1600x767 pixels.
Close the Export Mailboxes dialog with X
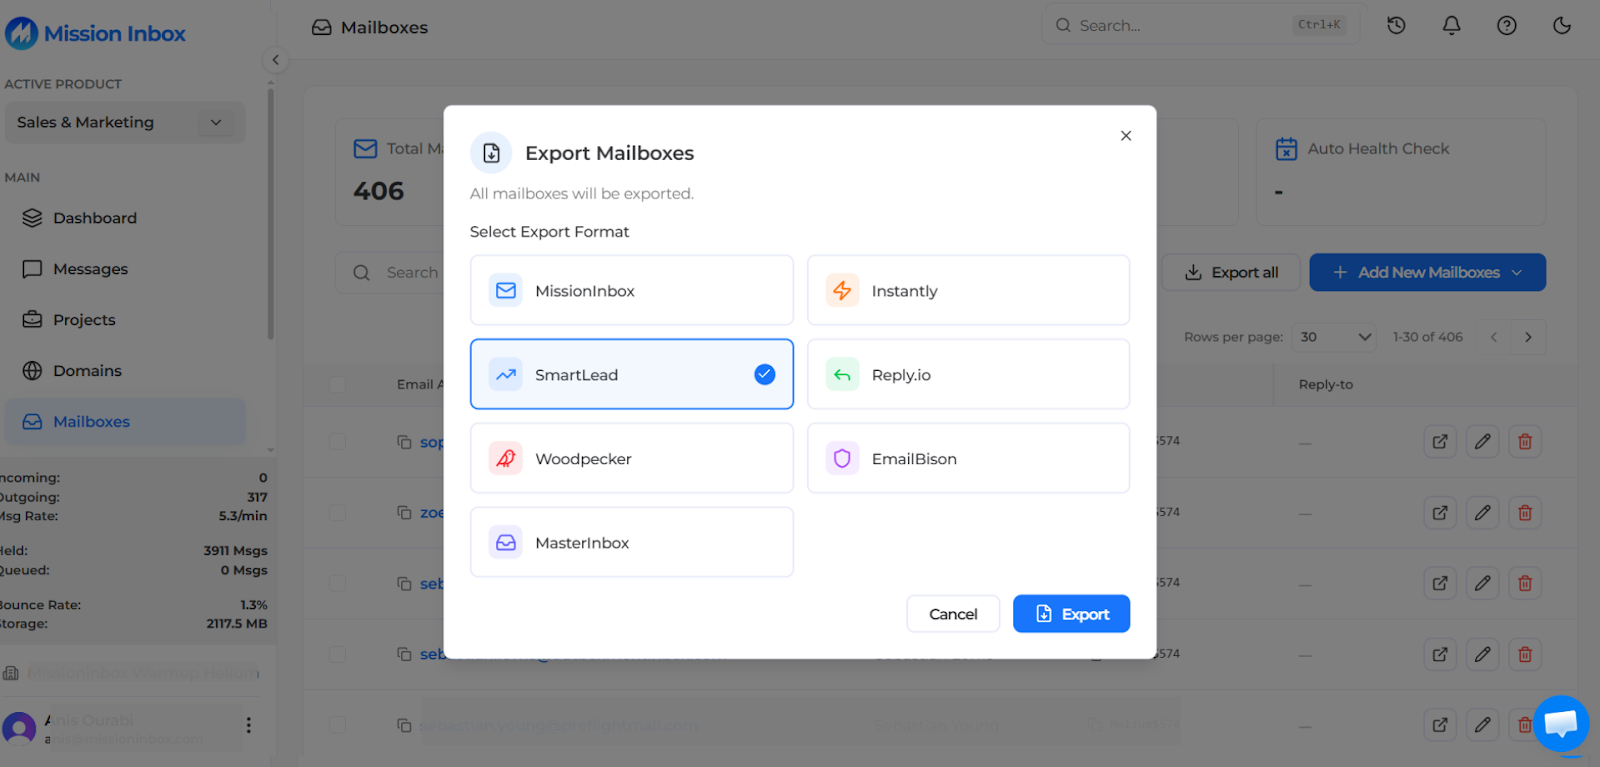click(1126, 135)
